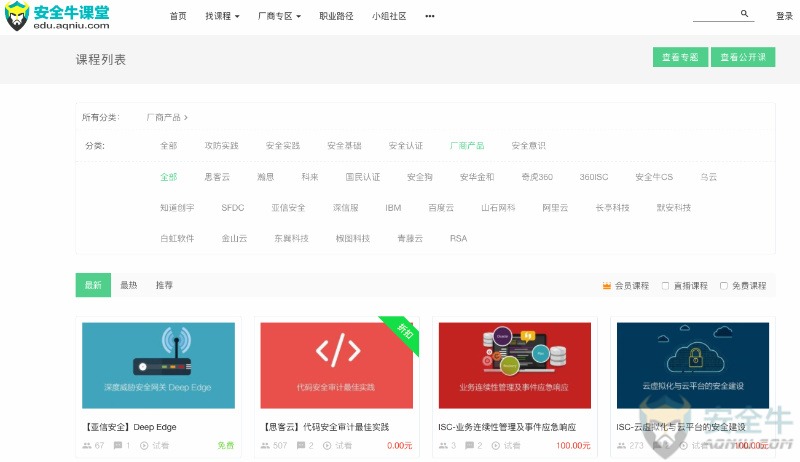Screen dimensions: 800x462
Task: Filter by vendor 安全狗
Action: (419, 177)
